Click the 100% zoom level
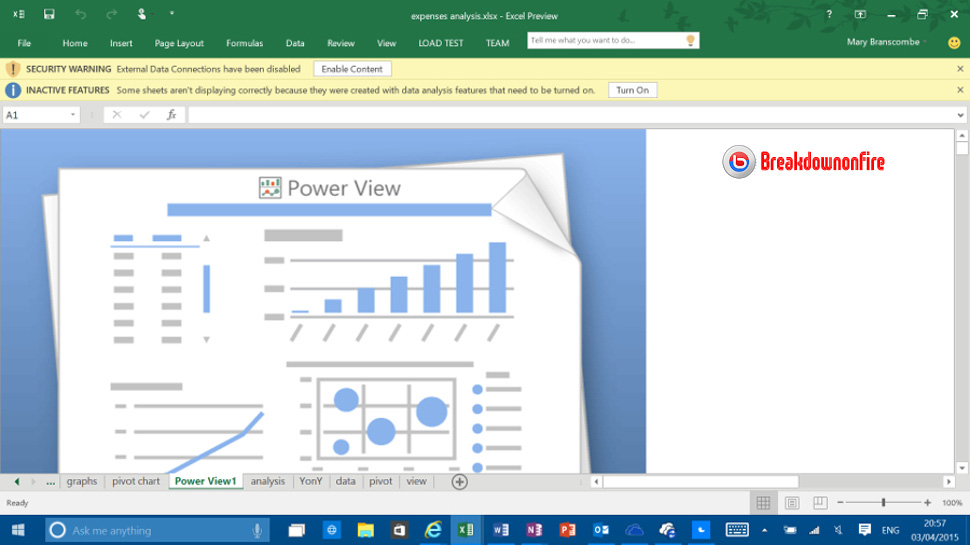This screenshot has height=545, width=970. pos(951,503)
